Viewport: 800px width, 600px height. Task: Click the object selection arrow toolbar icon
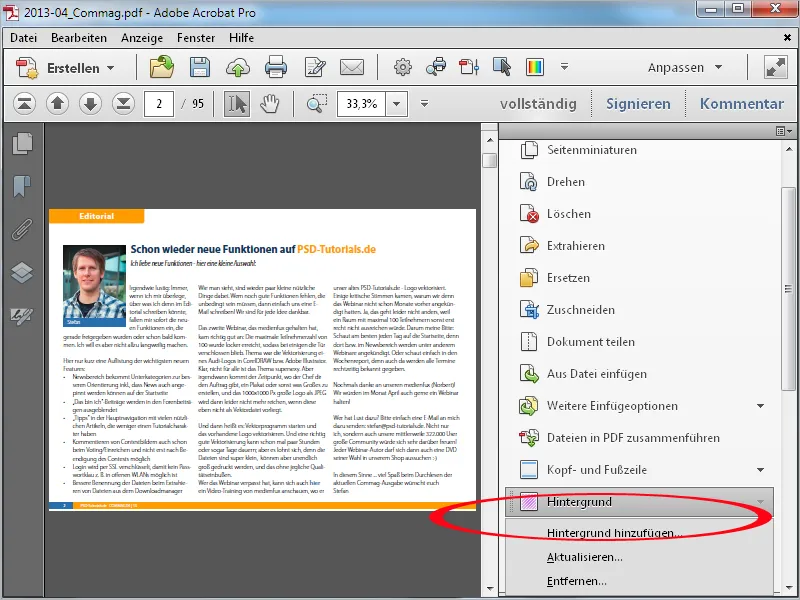[x=502, y=67]
